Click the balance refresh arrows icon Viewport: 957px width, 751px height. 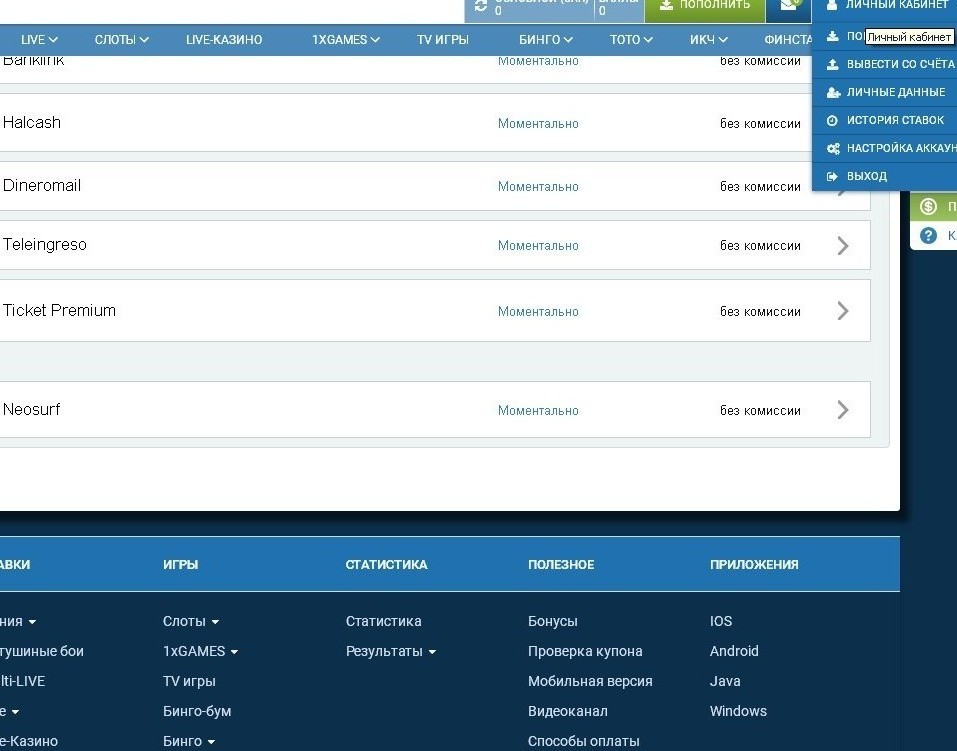(481, 5)
